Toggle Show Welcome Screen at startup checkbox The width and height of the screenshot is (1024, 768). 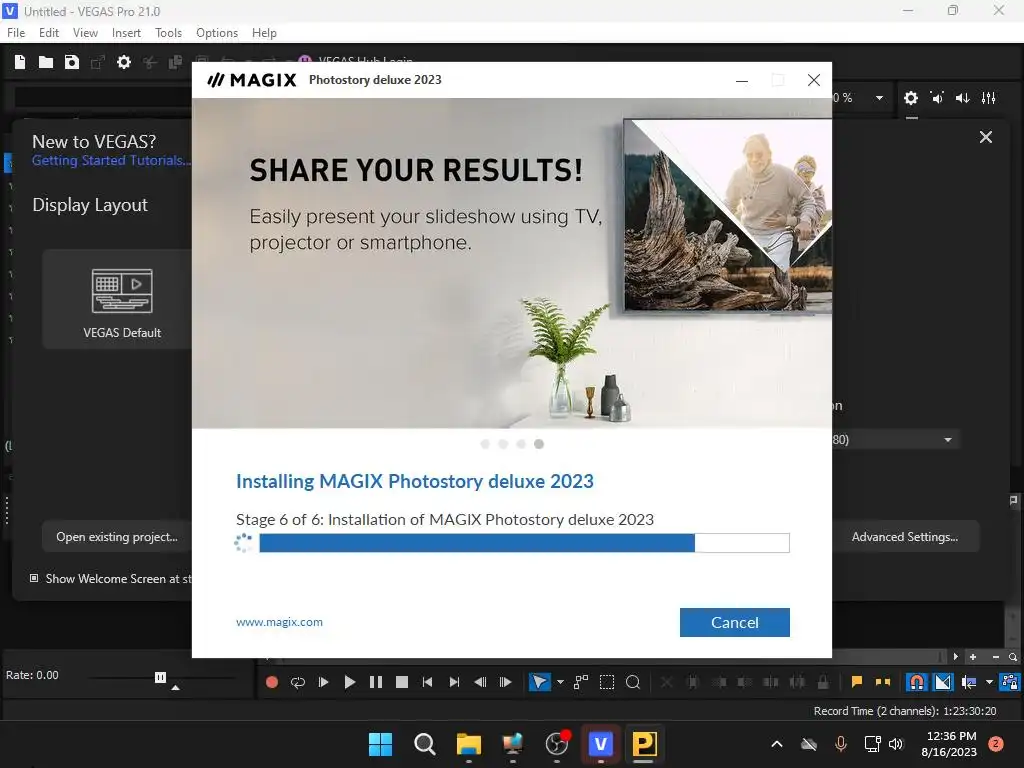pyautogui.click(x=34, y=579)
